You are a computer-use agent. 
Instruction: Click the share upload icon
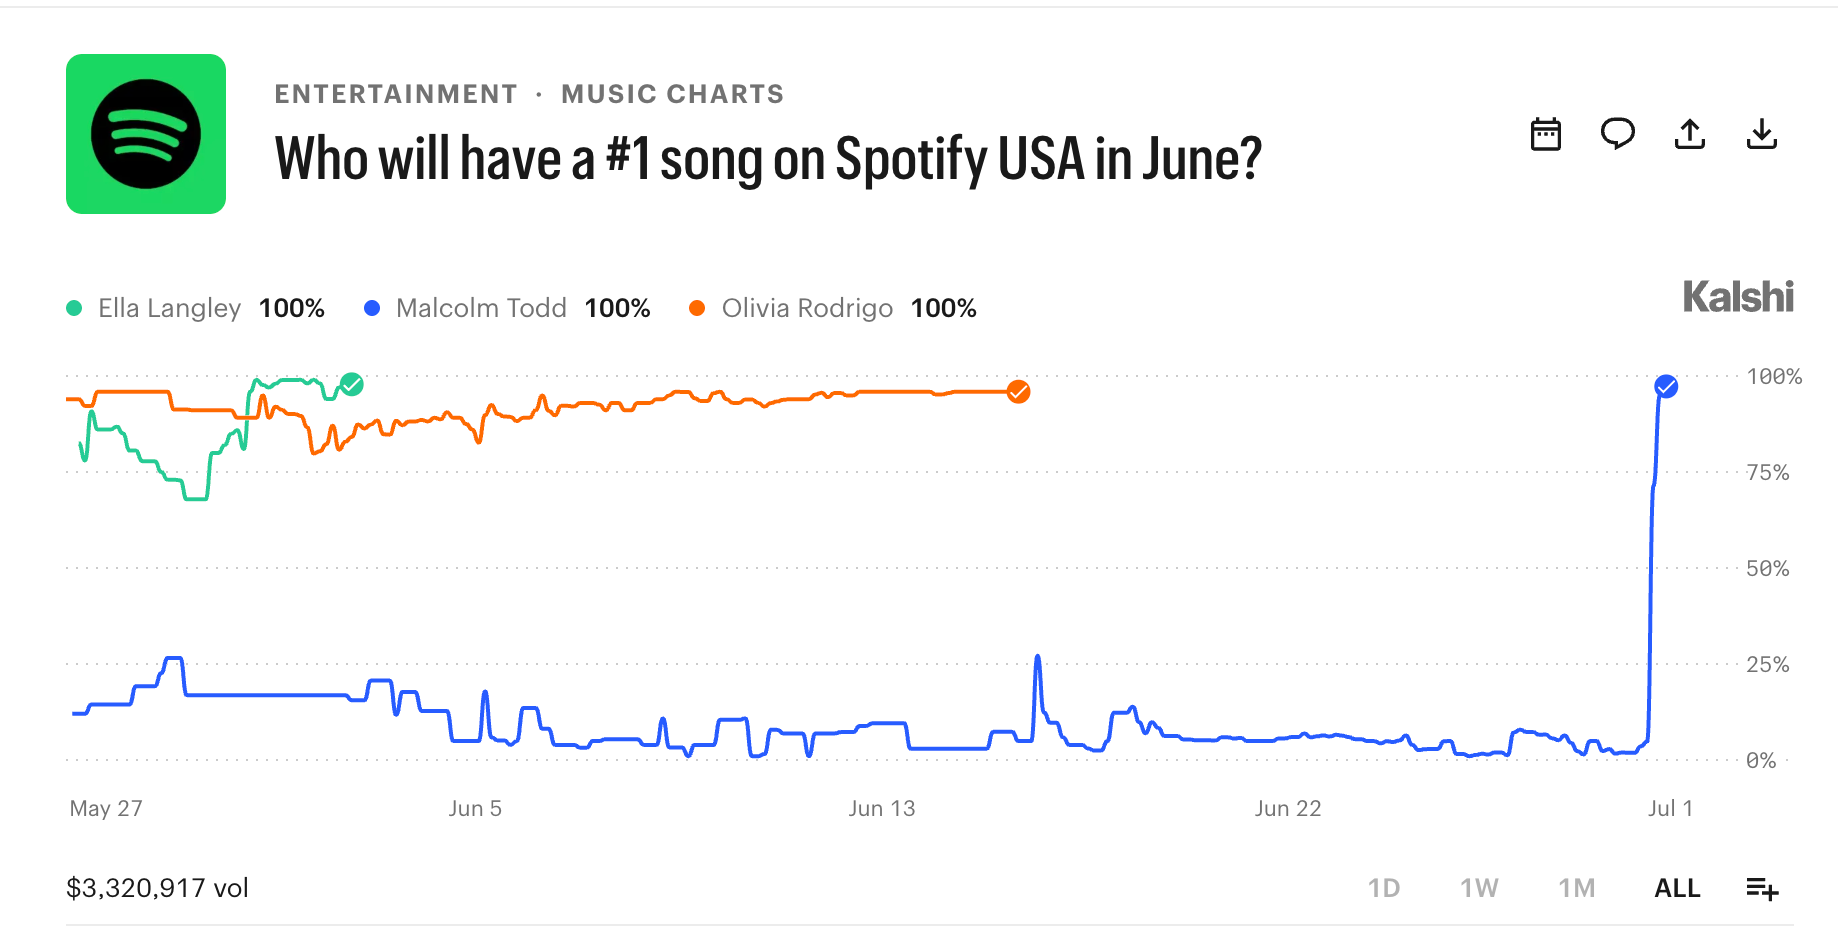point(1690,134)
